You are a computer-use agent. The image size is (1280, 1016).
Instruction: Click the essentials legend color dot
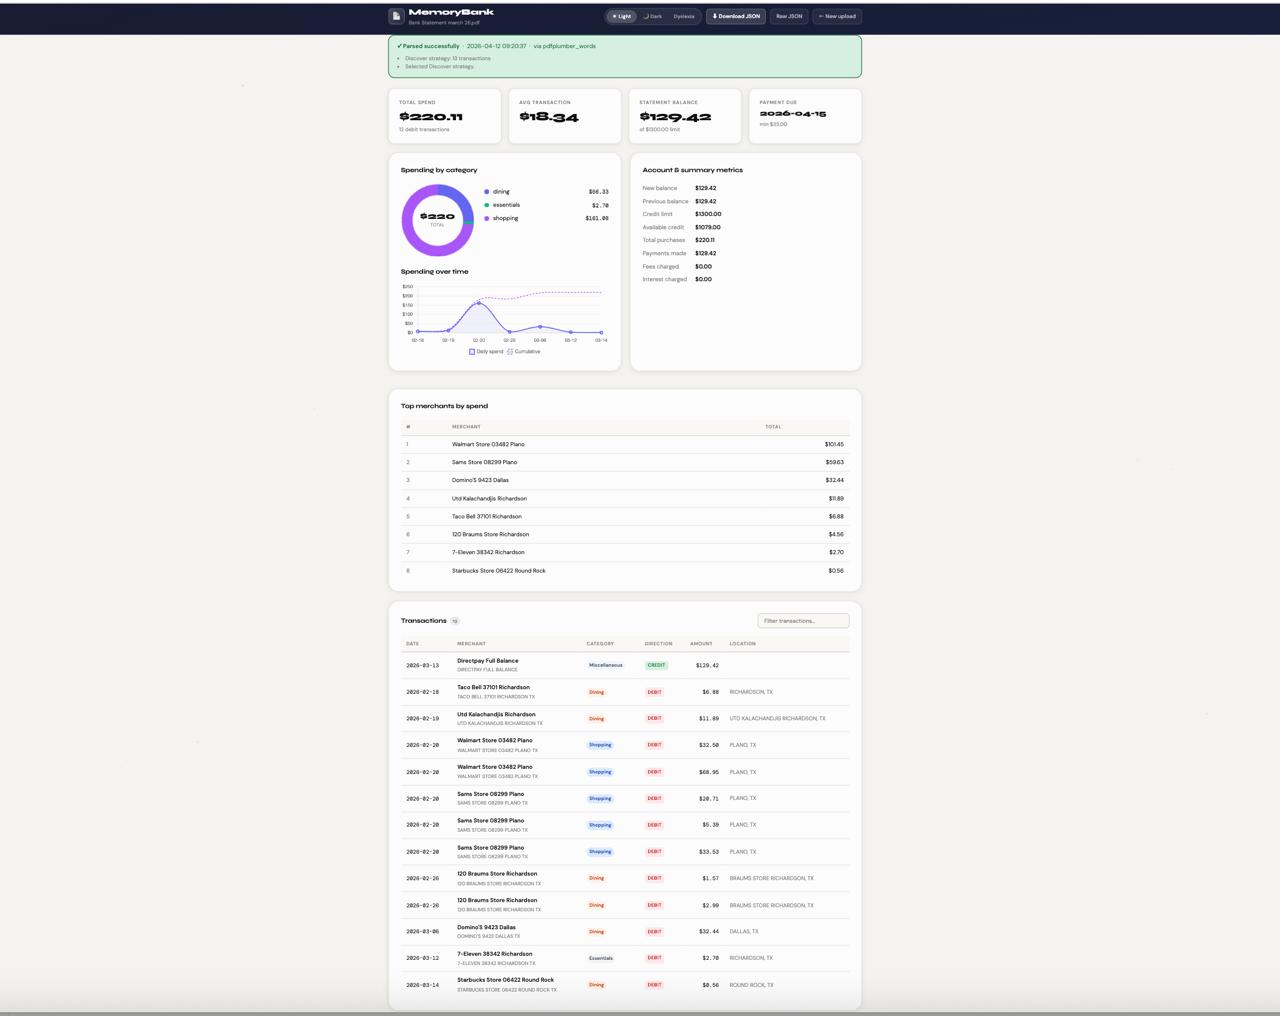[487, 205]
